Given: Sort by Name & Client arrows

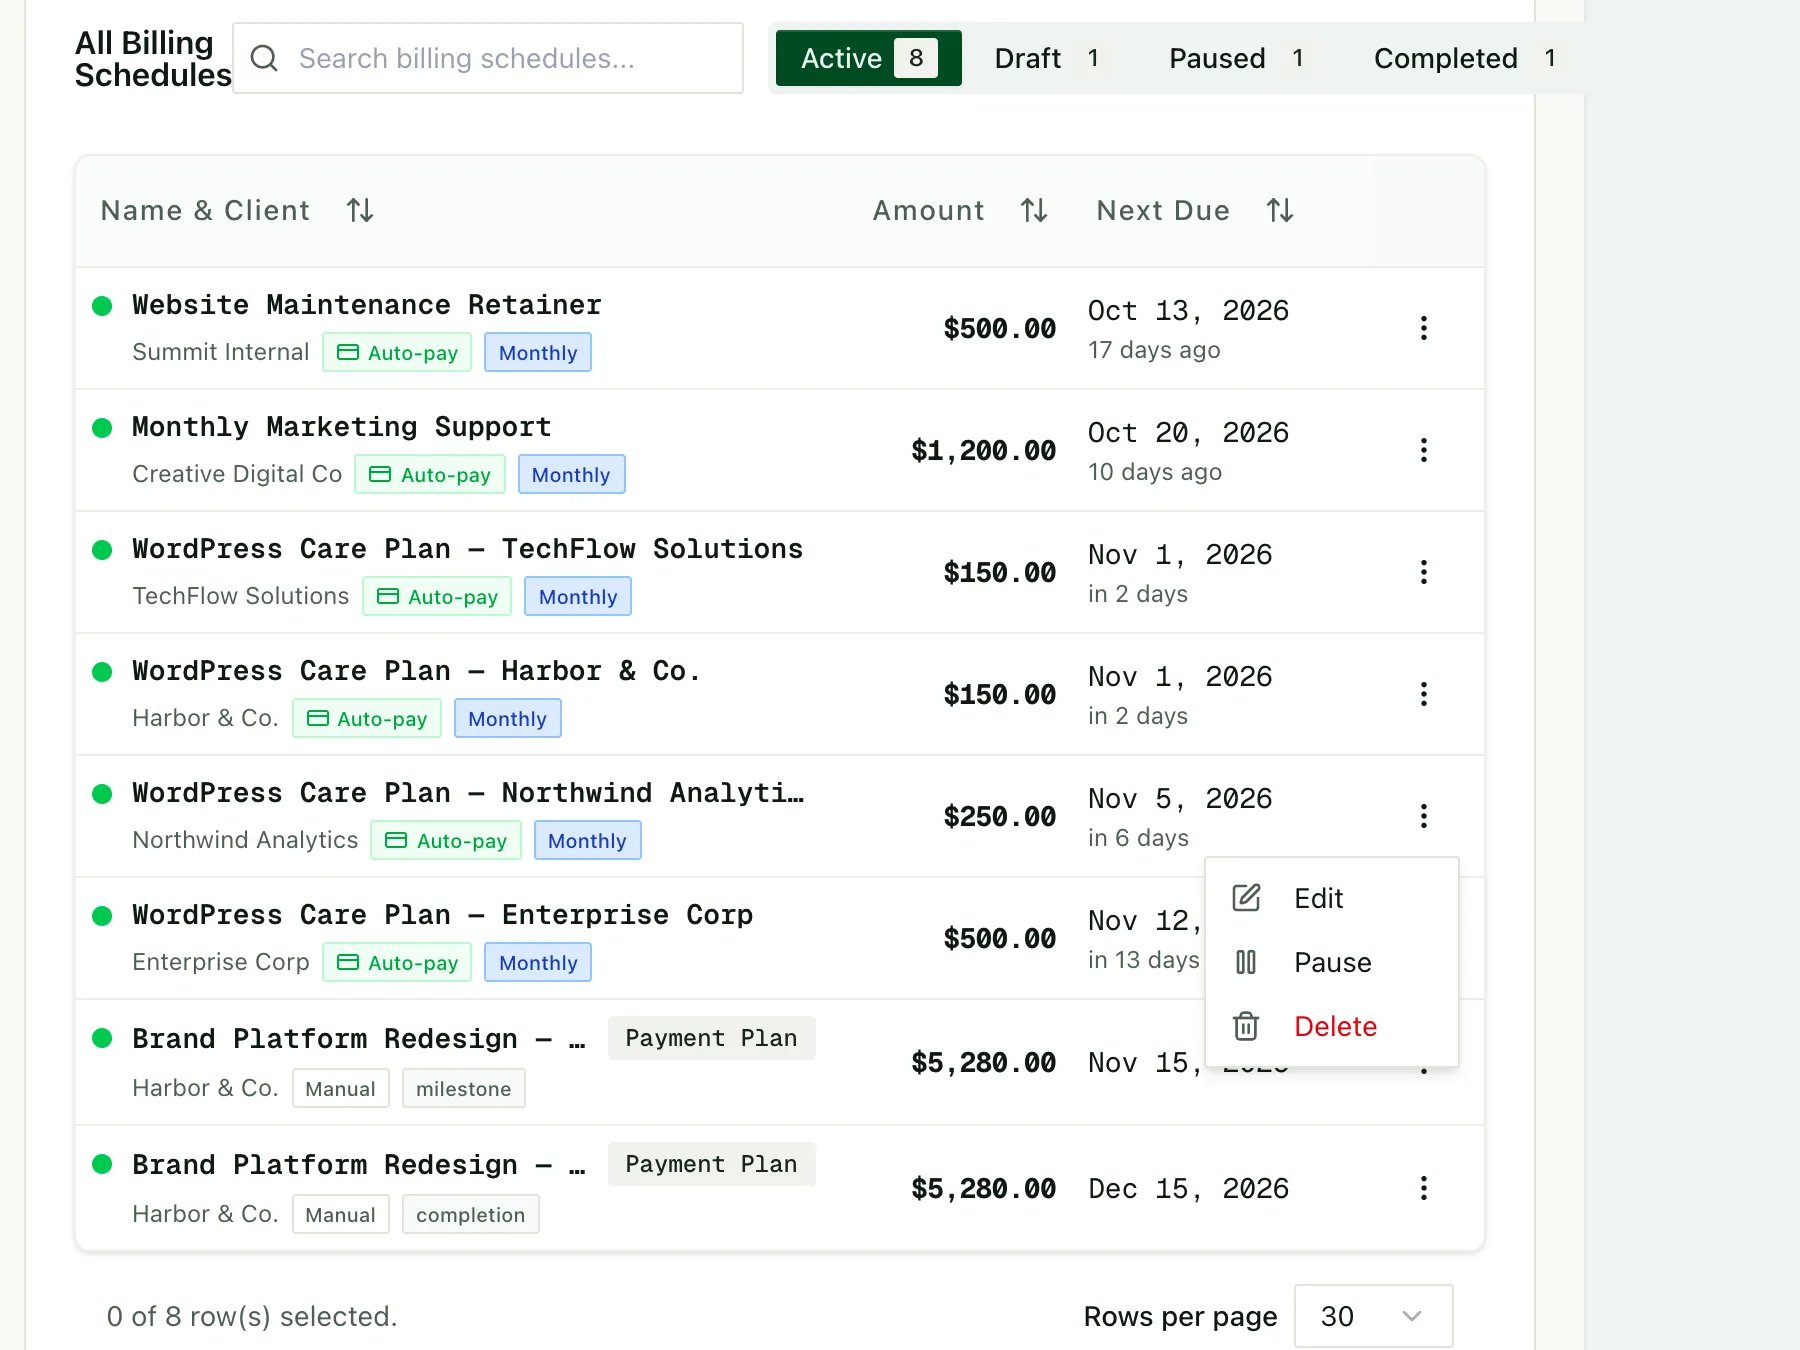Looking at the screenshot, I should [360, 210].
